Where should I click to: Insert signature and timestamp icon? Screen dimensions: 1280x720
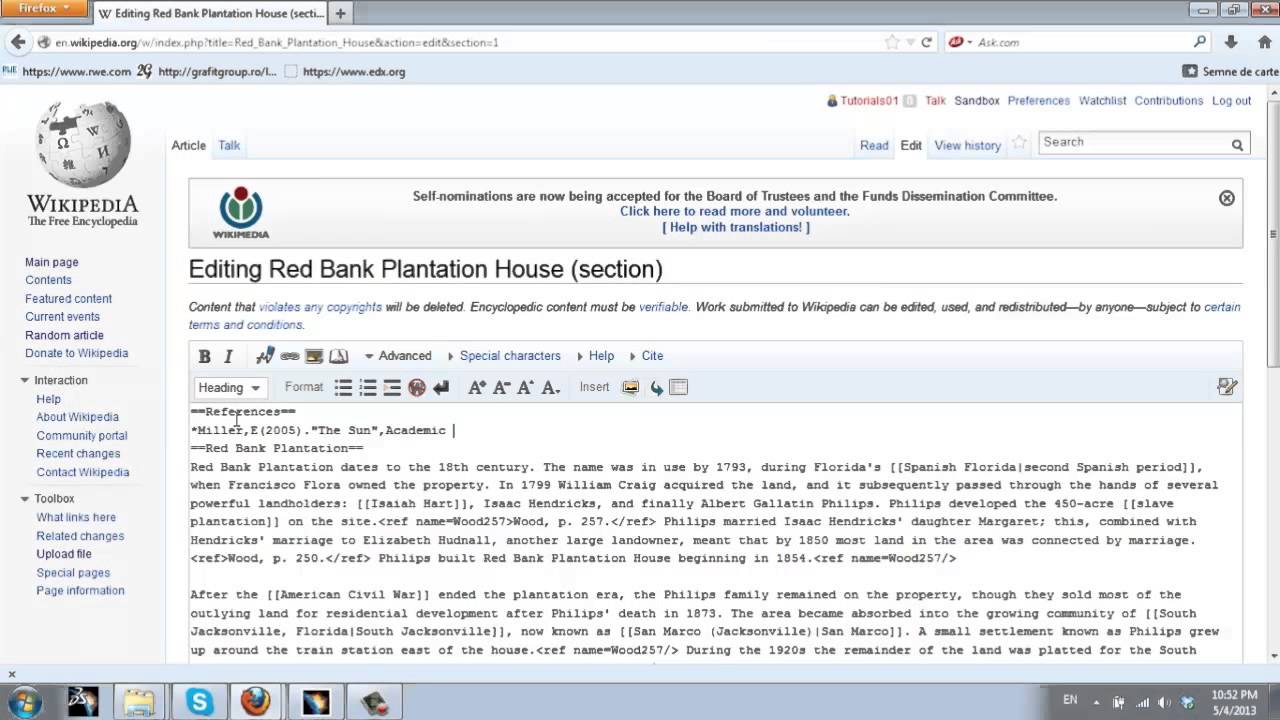(x=265, y=356)
